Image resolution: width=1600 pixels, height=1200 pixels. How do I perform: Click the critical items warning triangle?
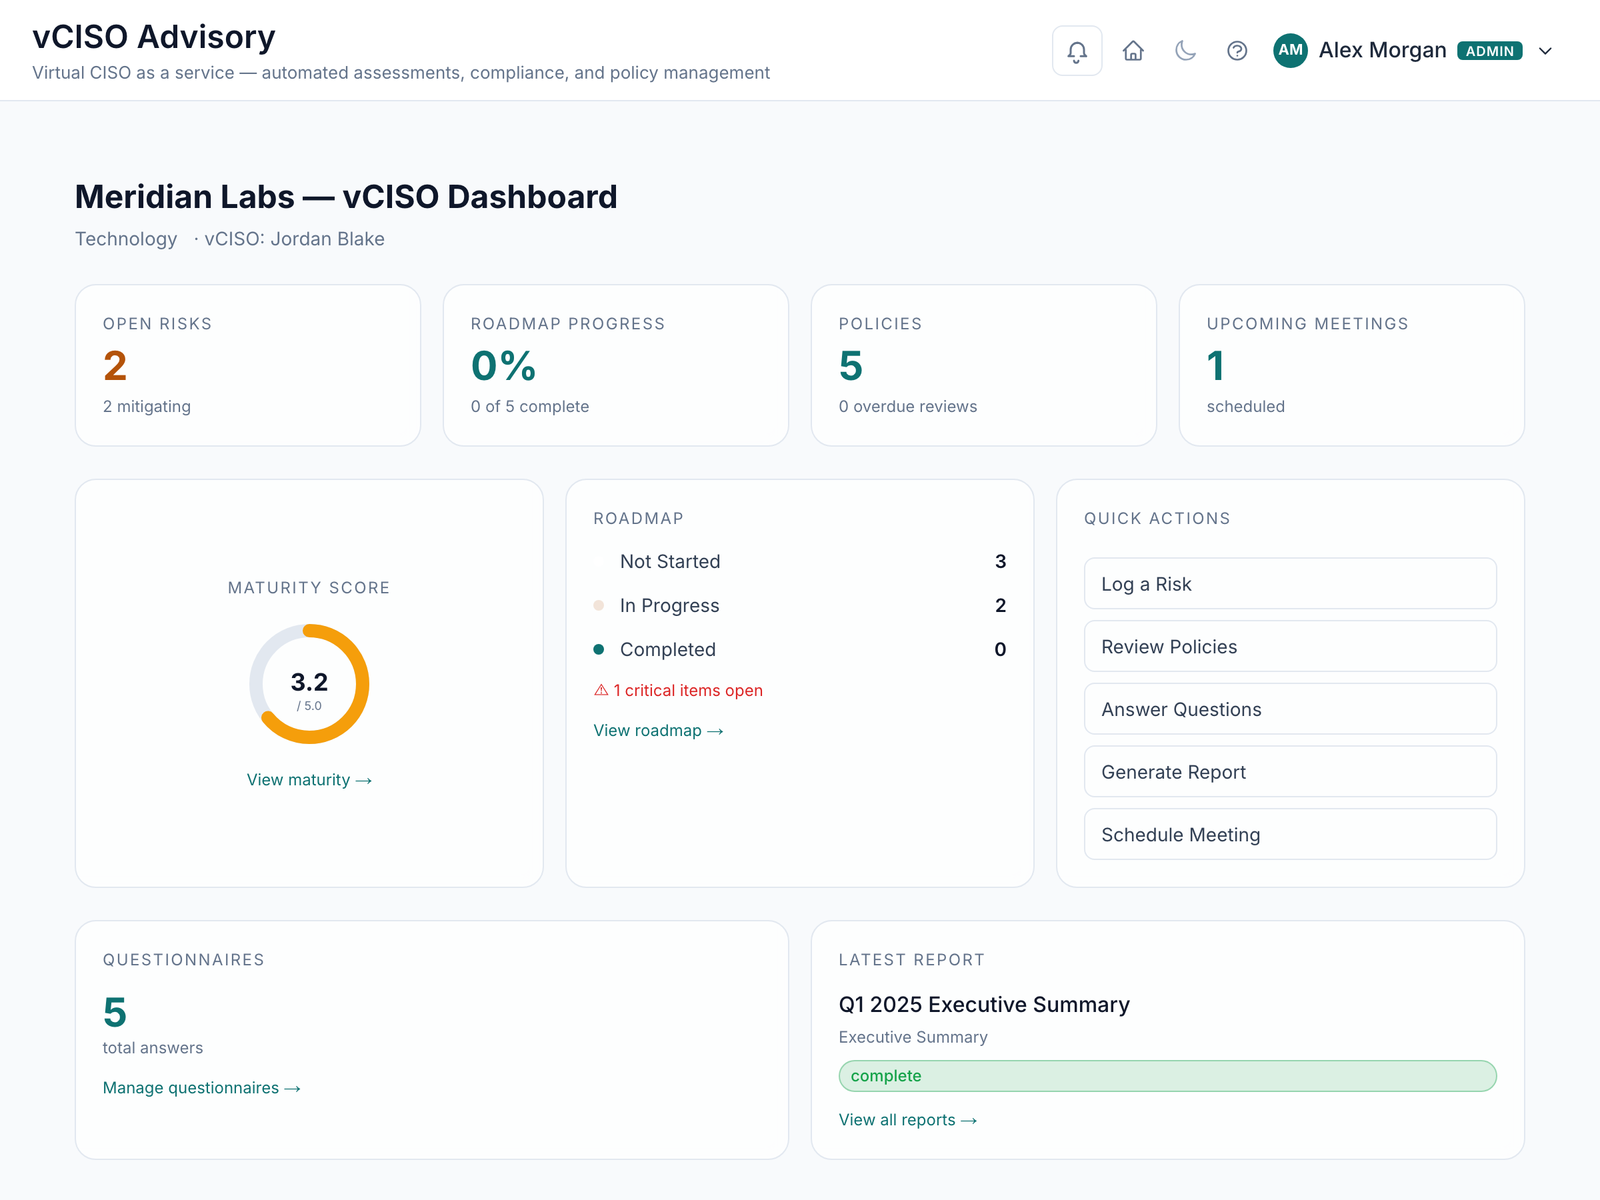coord(601,690)
